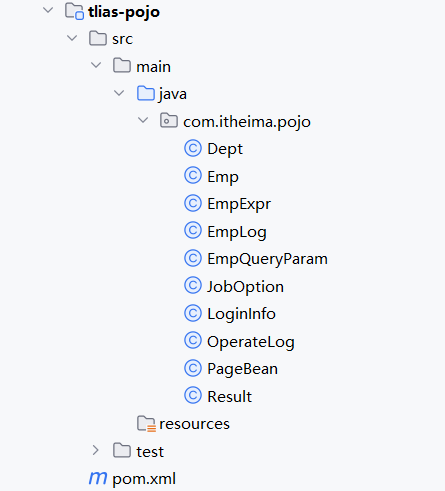The height and width of the screenshot is (491, 445).
Task: Click the JobOption class icon
Action: [193, 286]
